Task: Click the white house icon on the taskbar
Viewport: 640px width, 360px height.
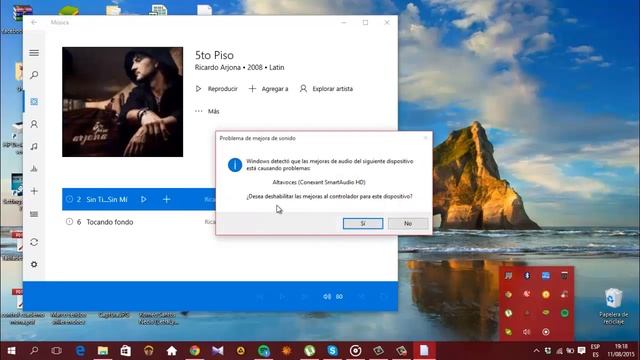Action: 172,351
